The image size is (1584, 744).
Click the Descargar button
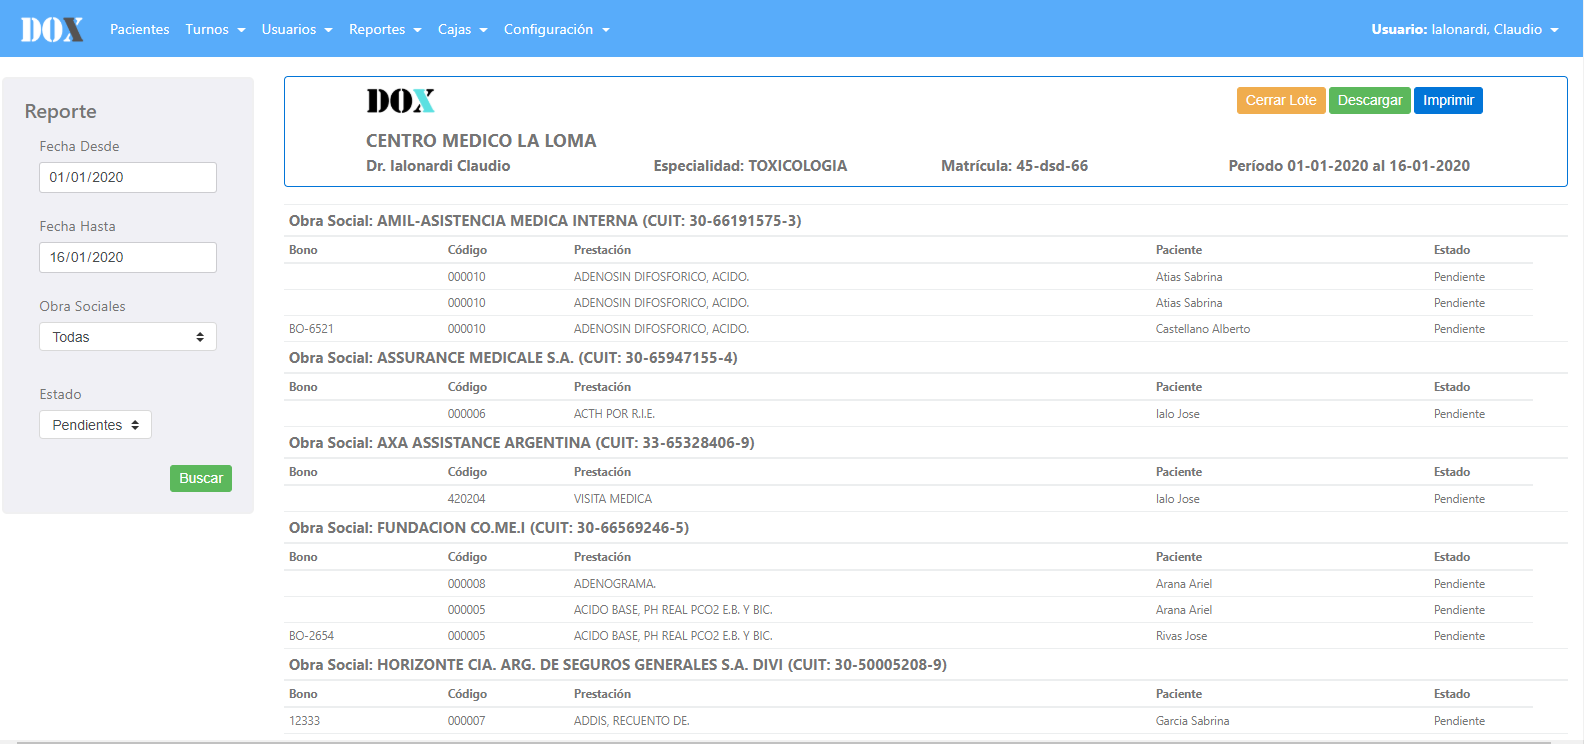coord(1370,100)
